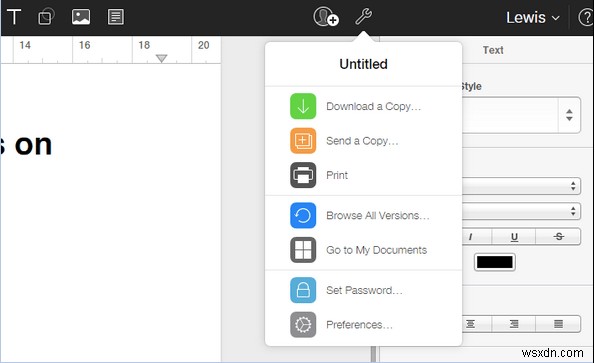Click the text document icon in toolbar

tap(115, 17)
